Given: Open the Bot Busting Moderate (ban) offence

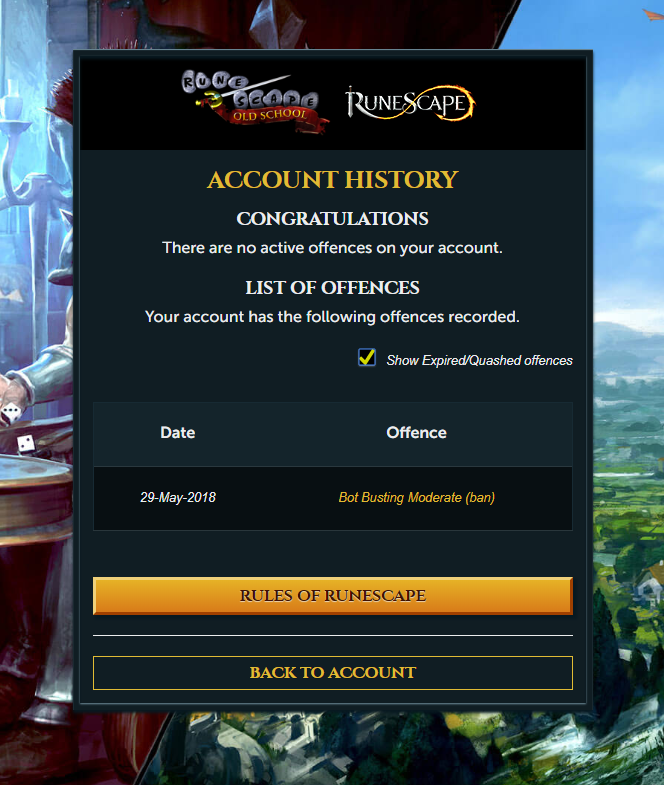Looking at the screenshot, I should [417, 498].
